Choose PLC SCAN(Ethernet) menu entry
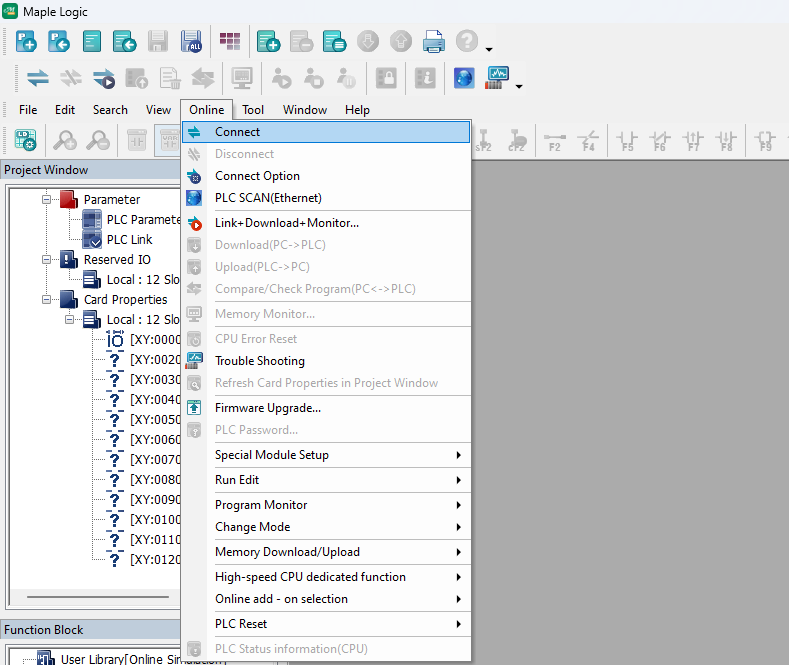Screen dimensions: 789x665 pyautogui.click(x=326, y=198)
